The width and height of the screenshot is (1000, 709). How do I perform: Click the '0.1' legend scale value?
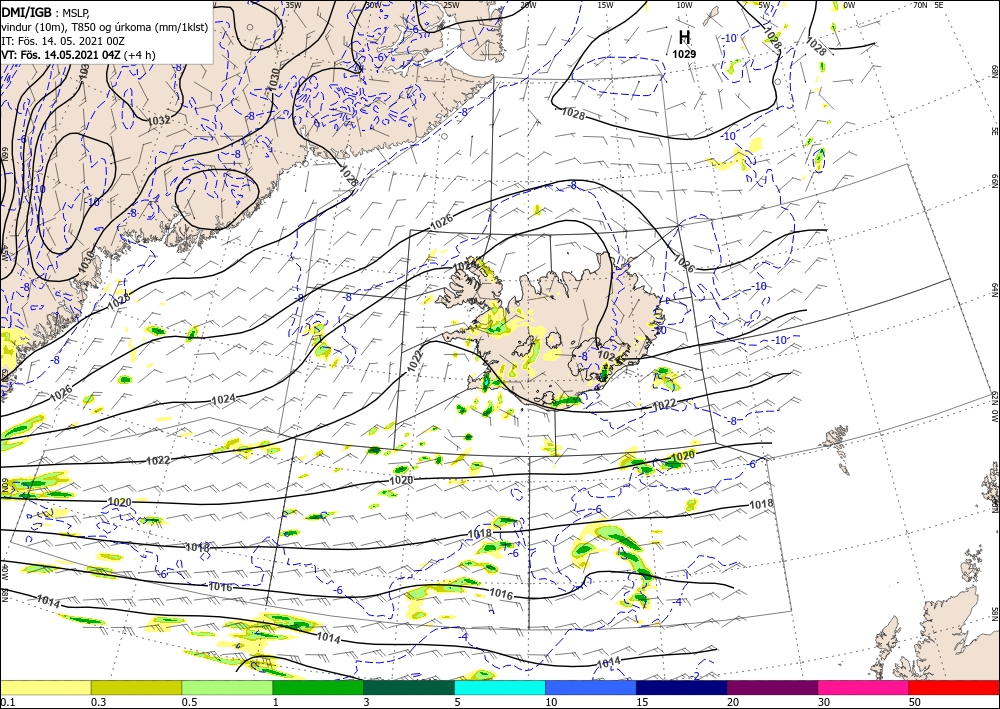[7, 702]
